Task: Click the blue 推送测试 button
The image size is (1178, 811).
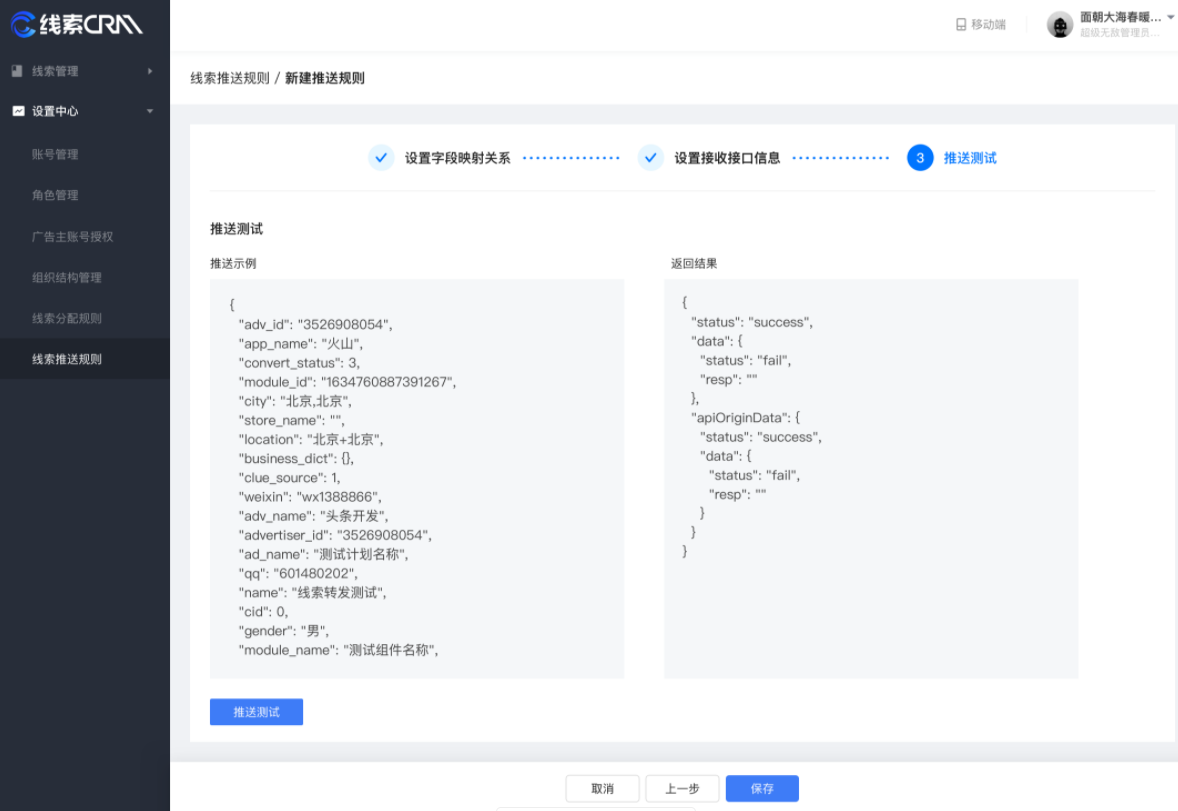Action: [256, 711]
